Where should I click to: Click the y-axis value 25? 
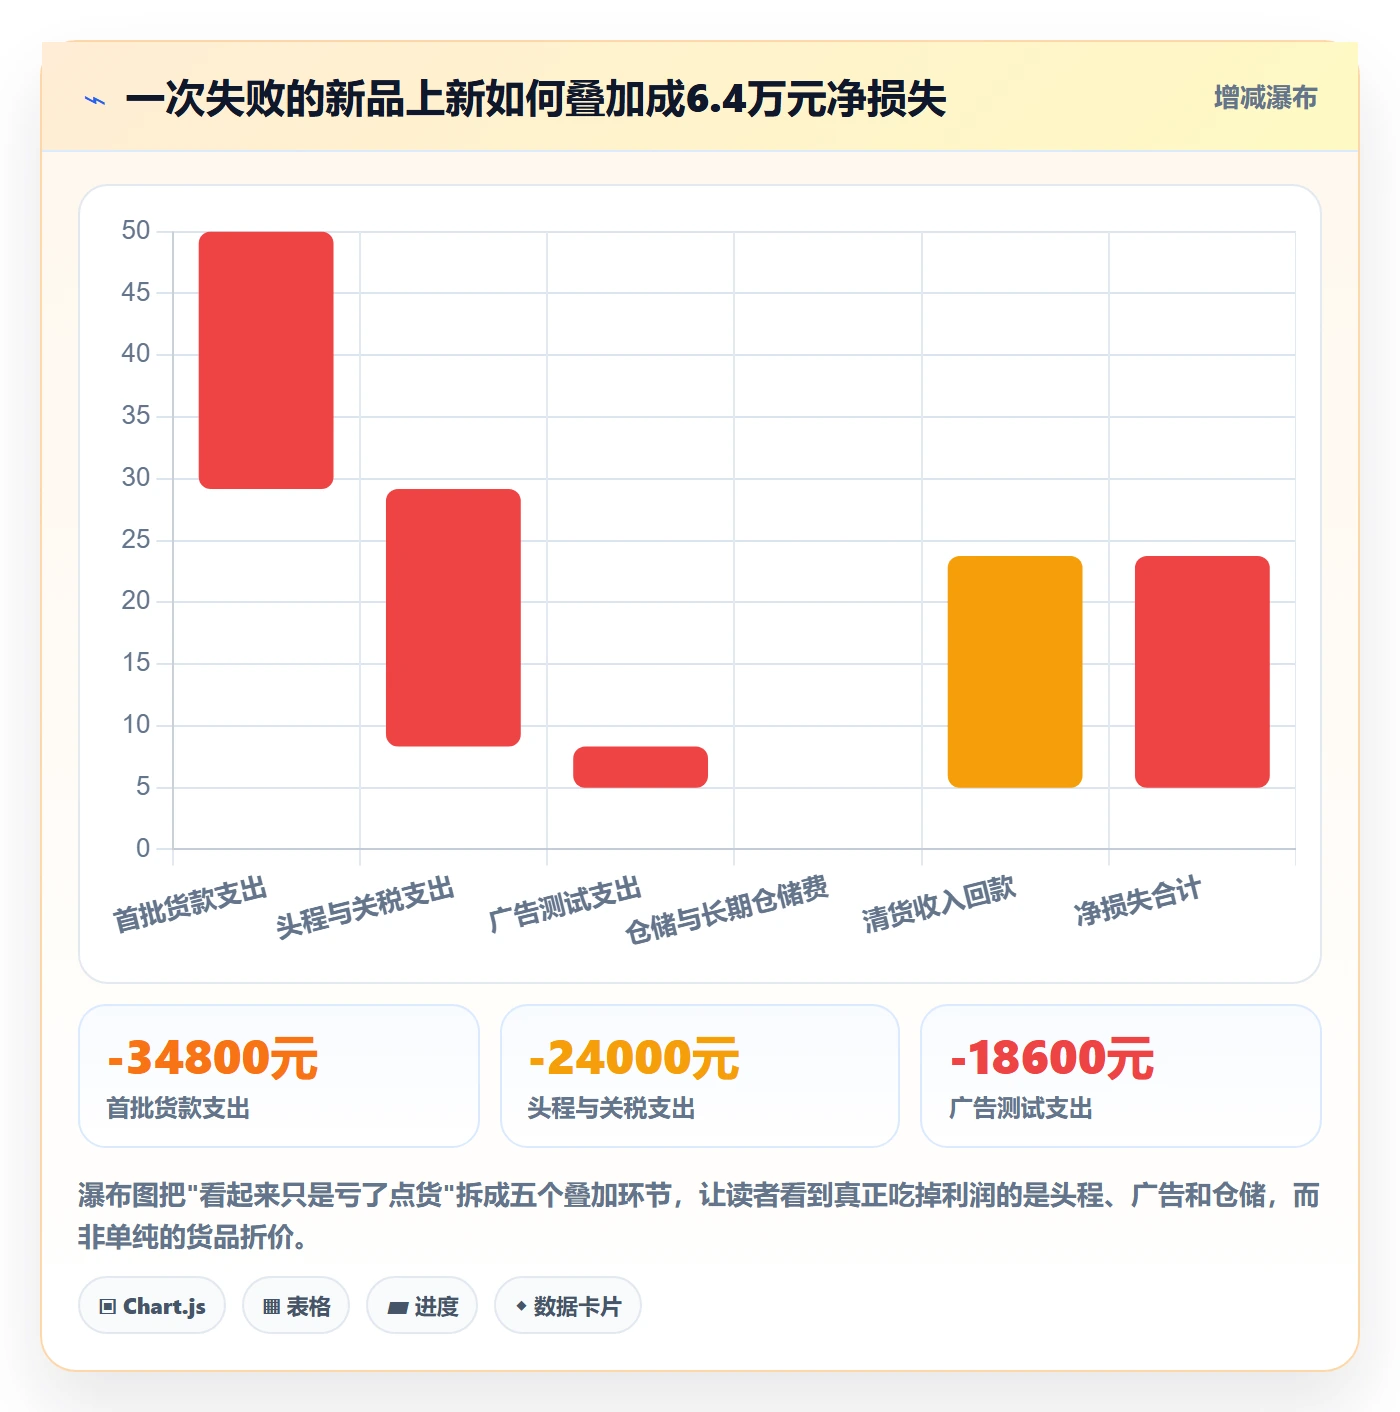coord(136,540)
